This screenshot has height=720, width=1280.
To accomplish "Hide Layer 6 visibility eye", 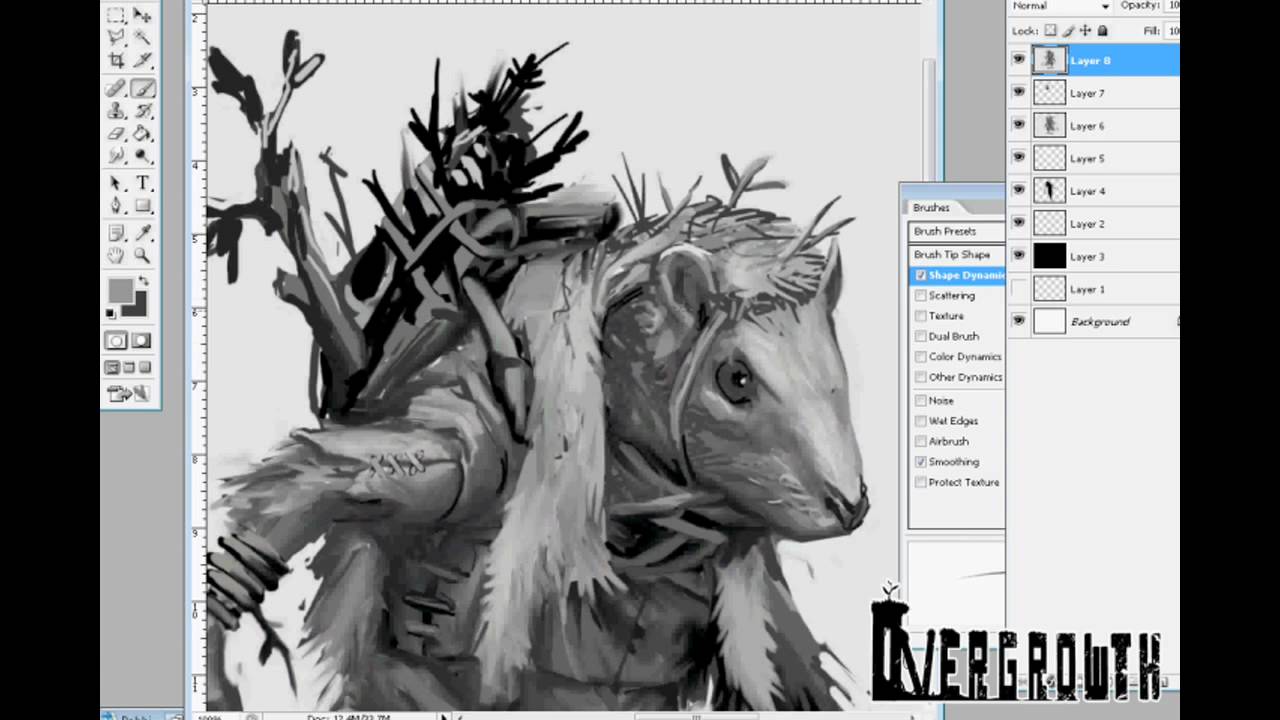I will [x=1019, y=125].
